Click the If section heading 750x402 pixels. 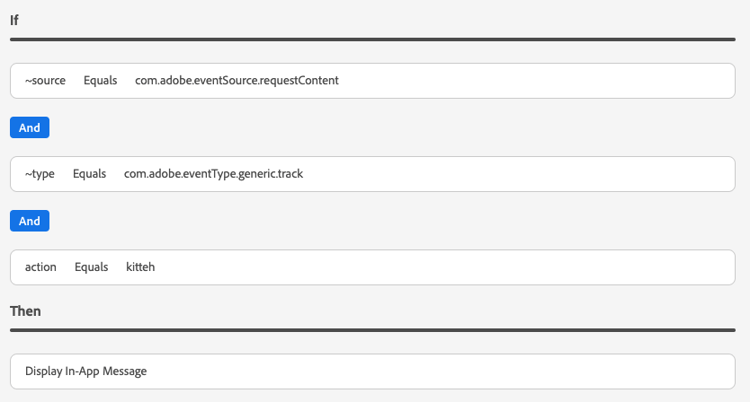tap(14, 20)
